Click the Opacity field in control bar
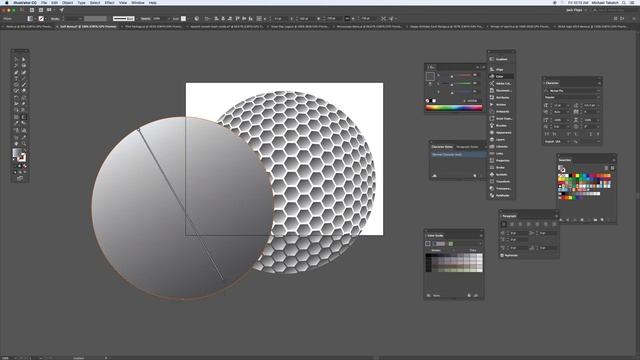Image resolution: width=640 pixels, height=360 pixels. (159, 18)
